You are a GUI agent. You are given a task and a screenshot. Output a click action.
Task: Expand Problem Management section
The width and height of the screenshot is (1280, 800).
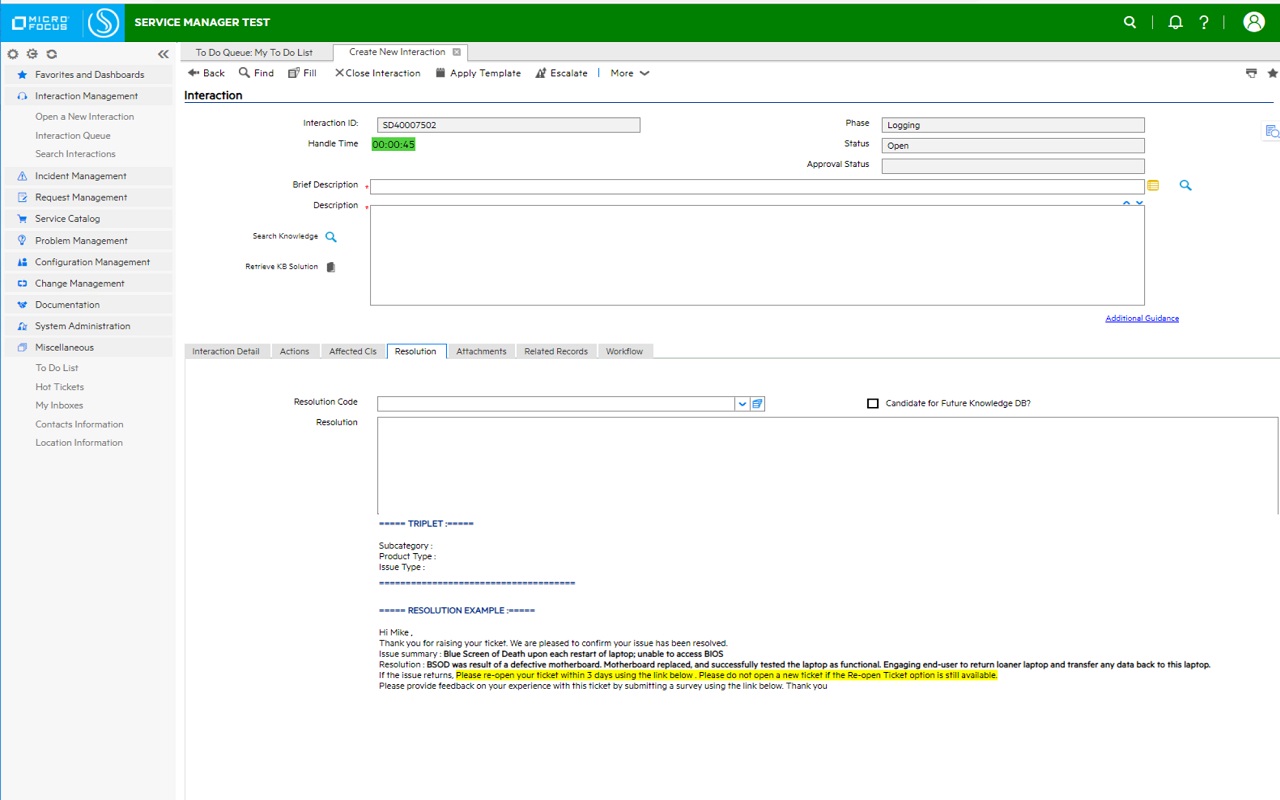tap(88, 241)
